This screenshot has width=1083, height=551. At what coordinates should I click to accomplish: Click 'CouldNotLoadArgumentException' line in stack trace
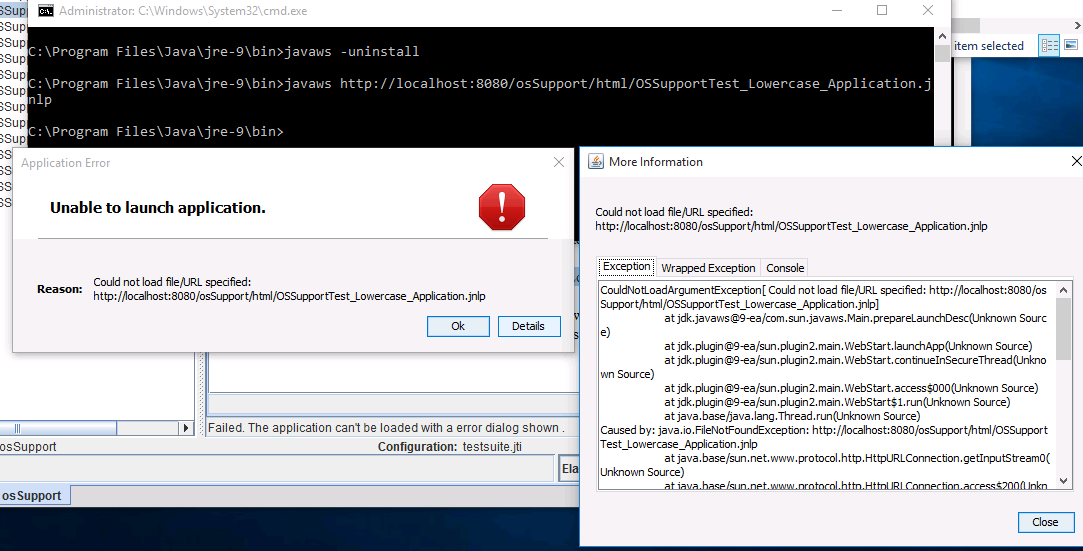[x=823, y=297]
